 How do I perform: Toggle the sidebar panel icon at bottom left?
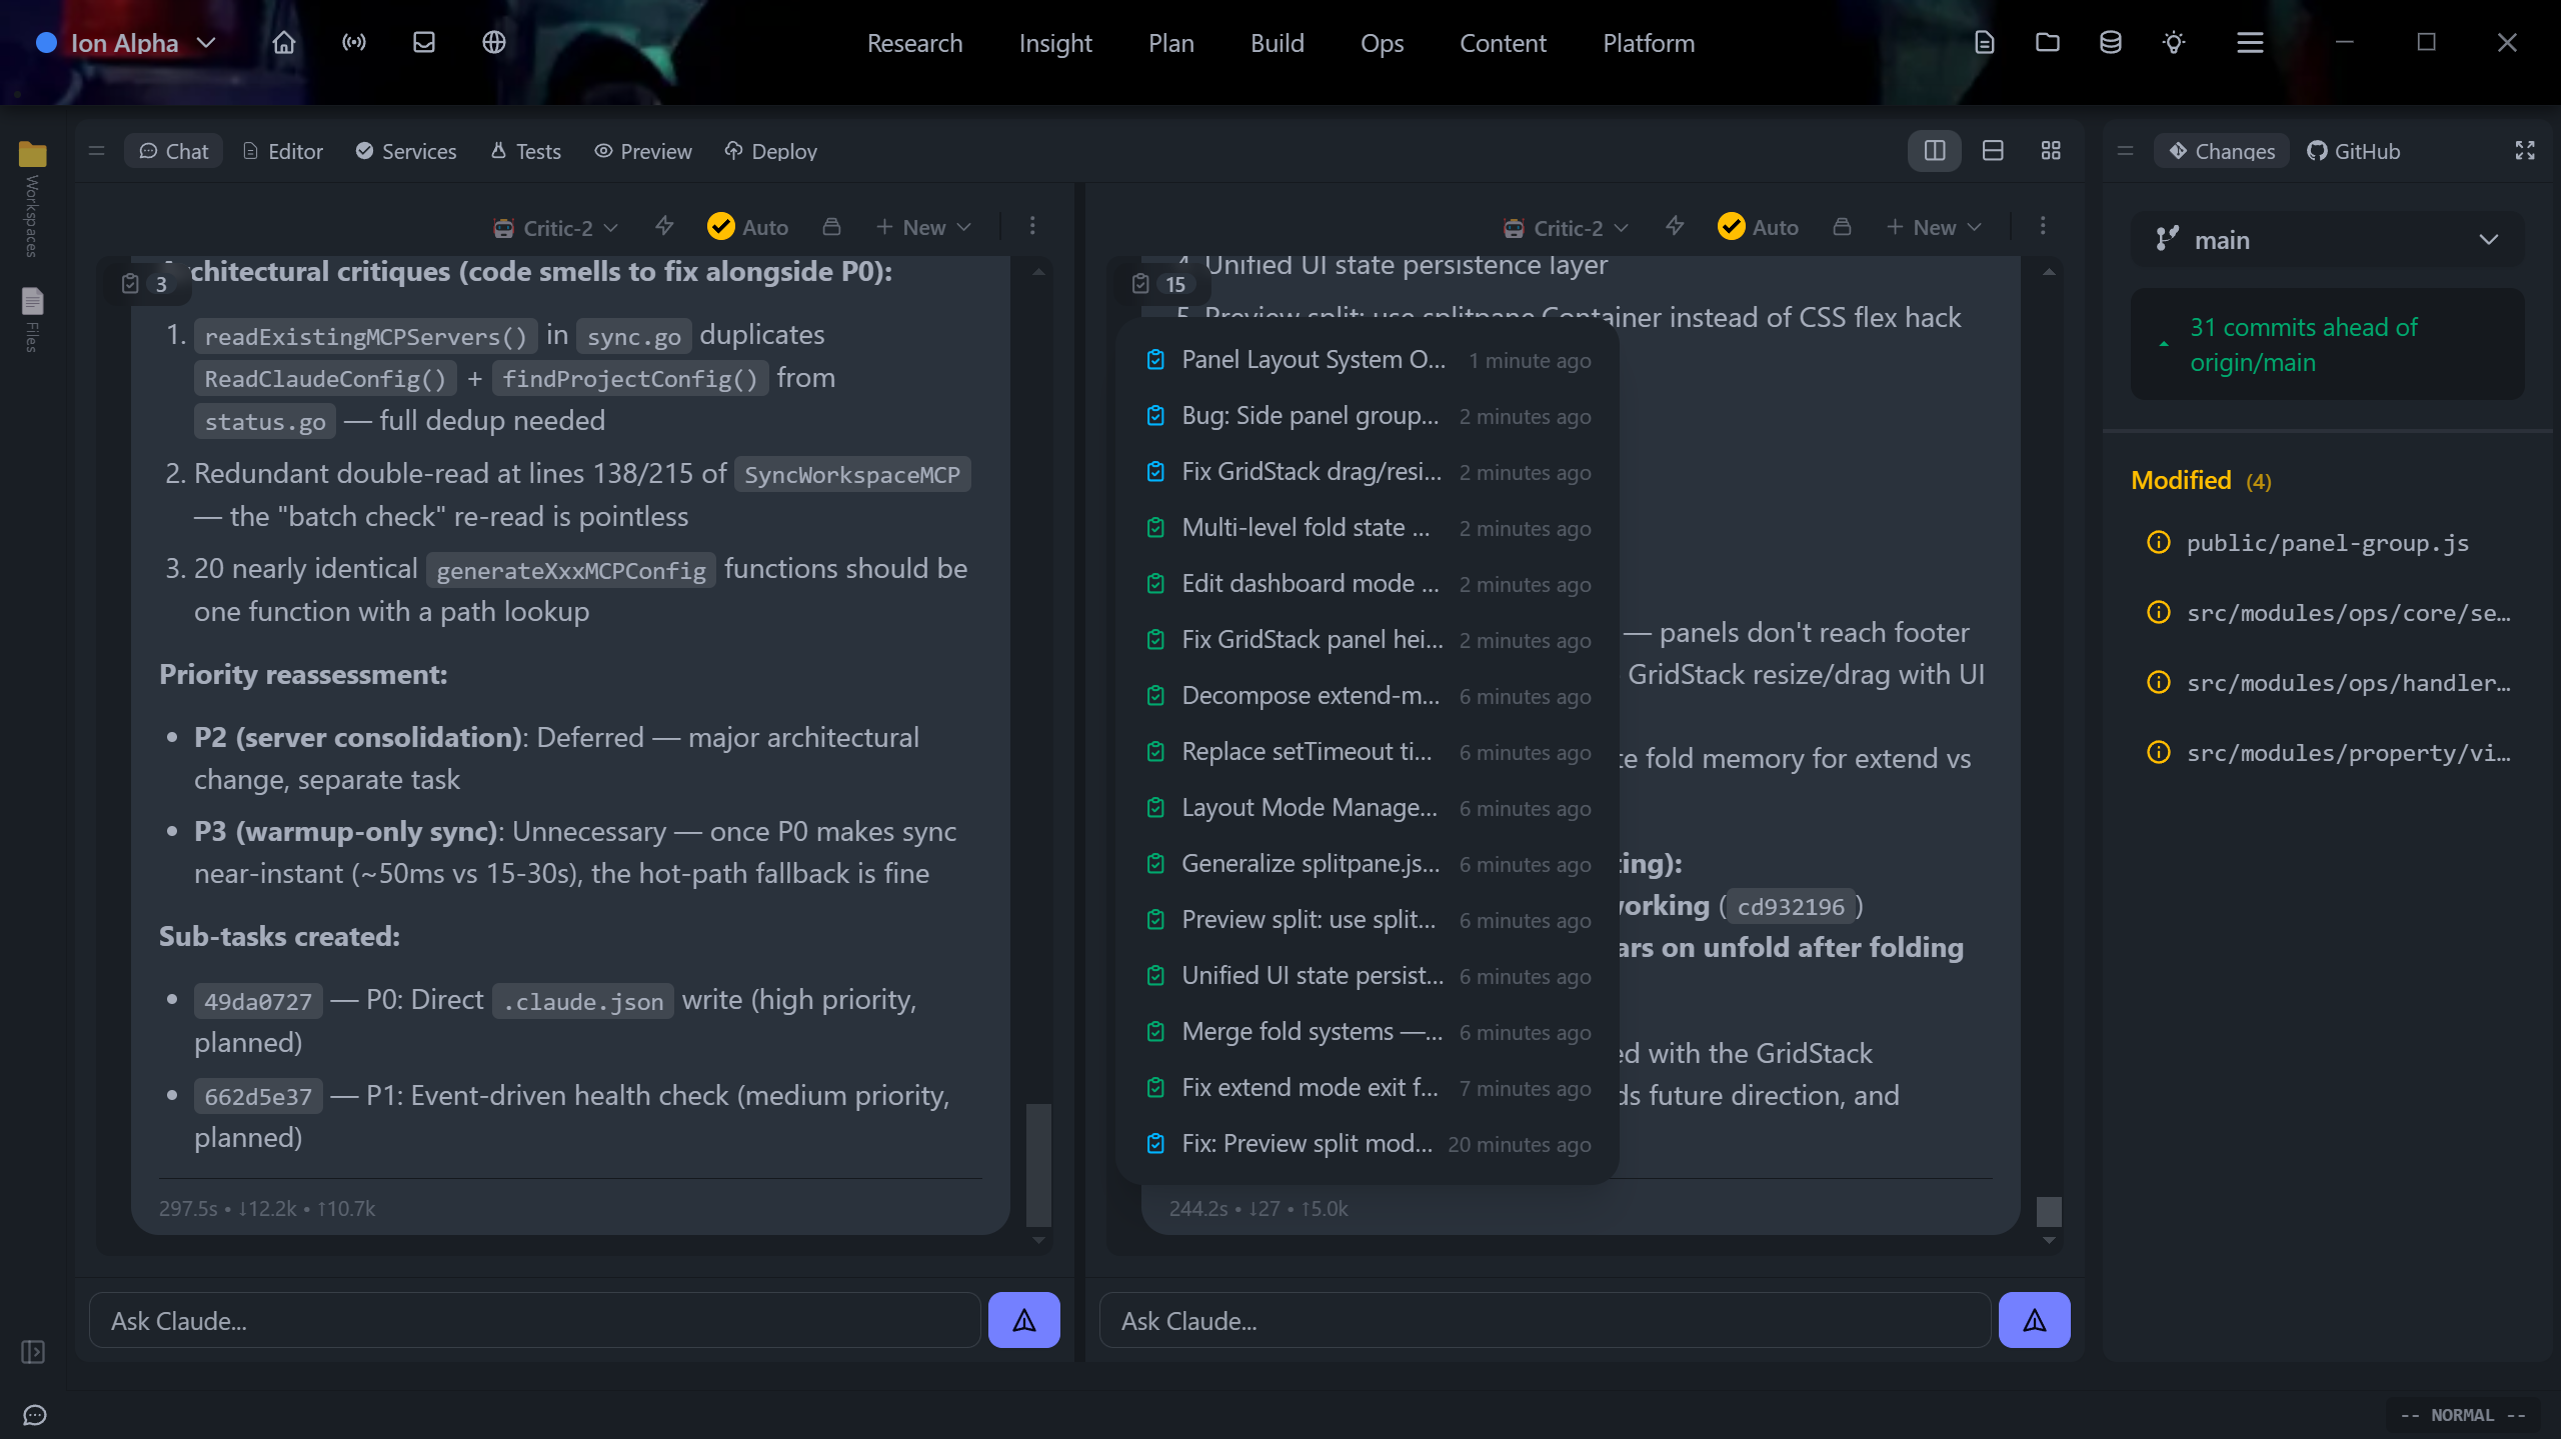33,1352
